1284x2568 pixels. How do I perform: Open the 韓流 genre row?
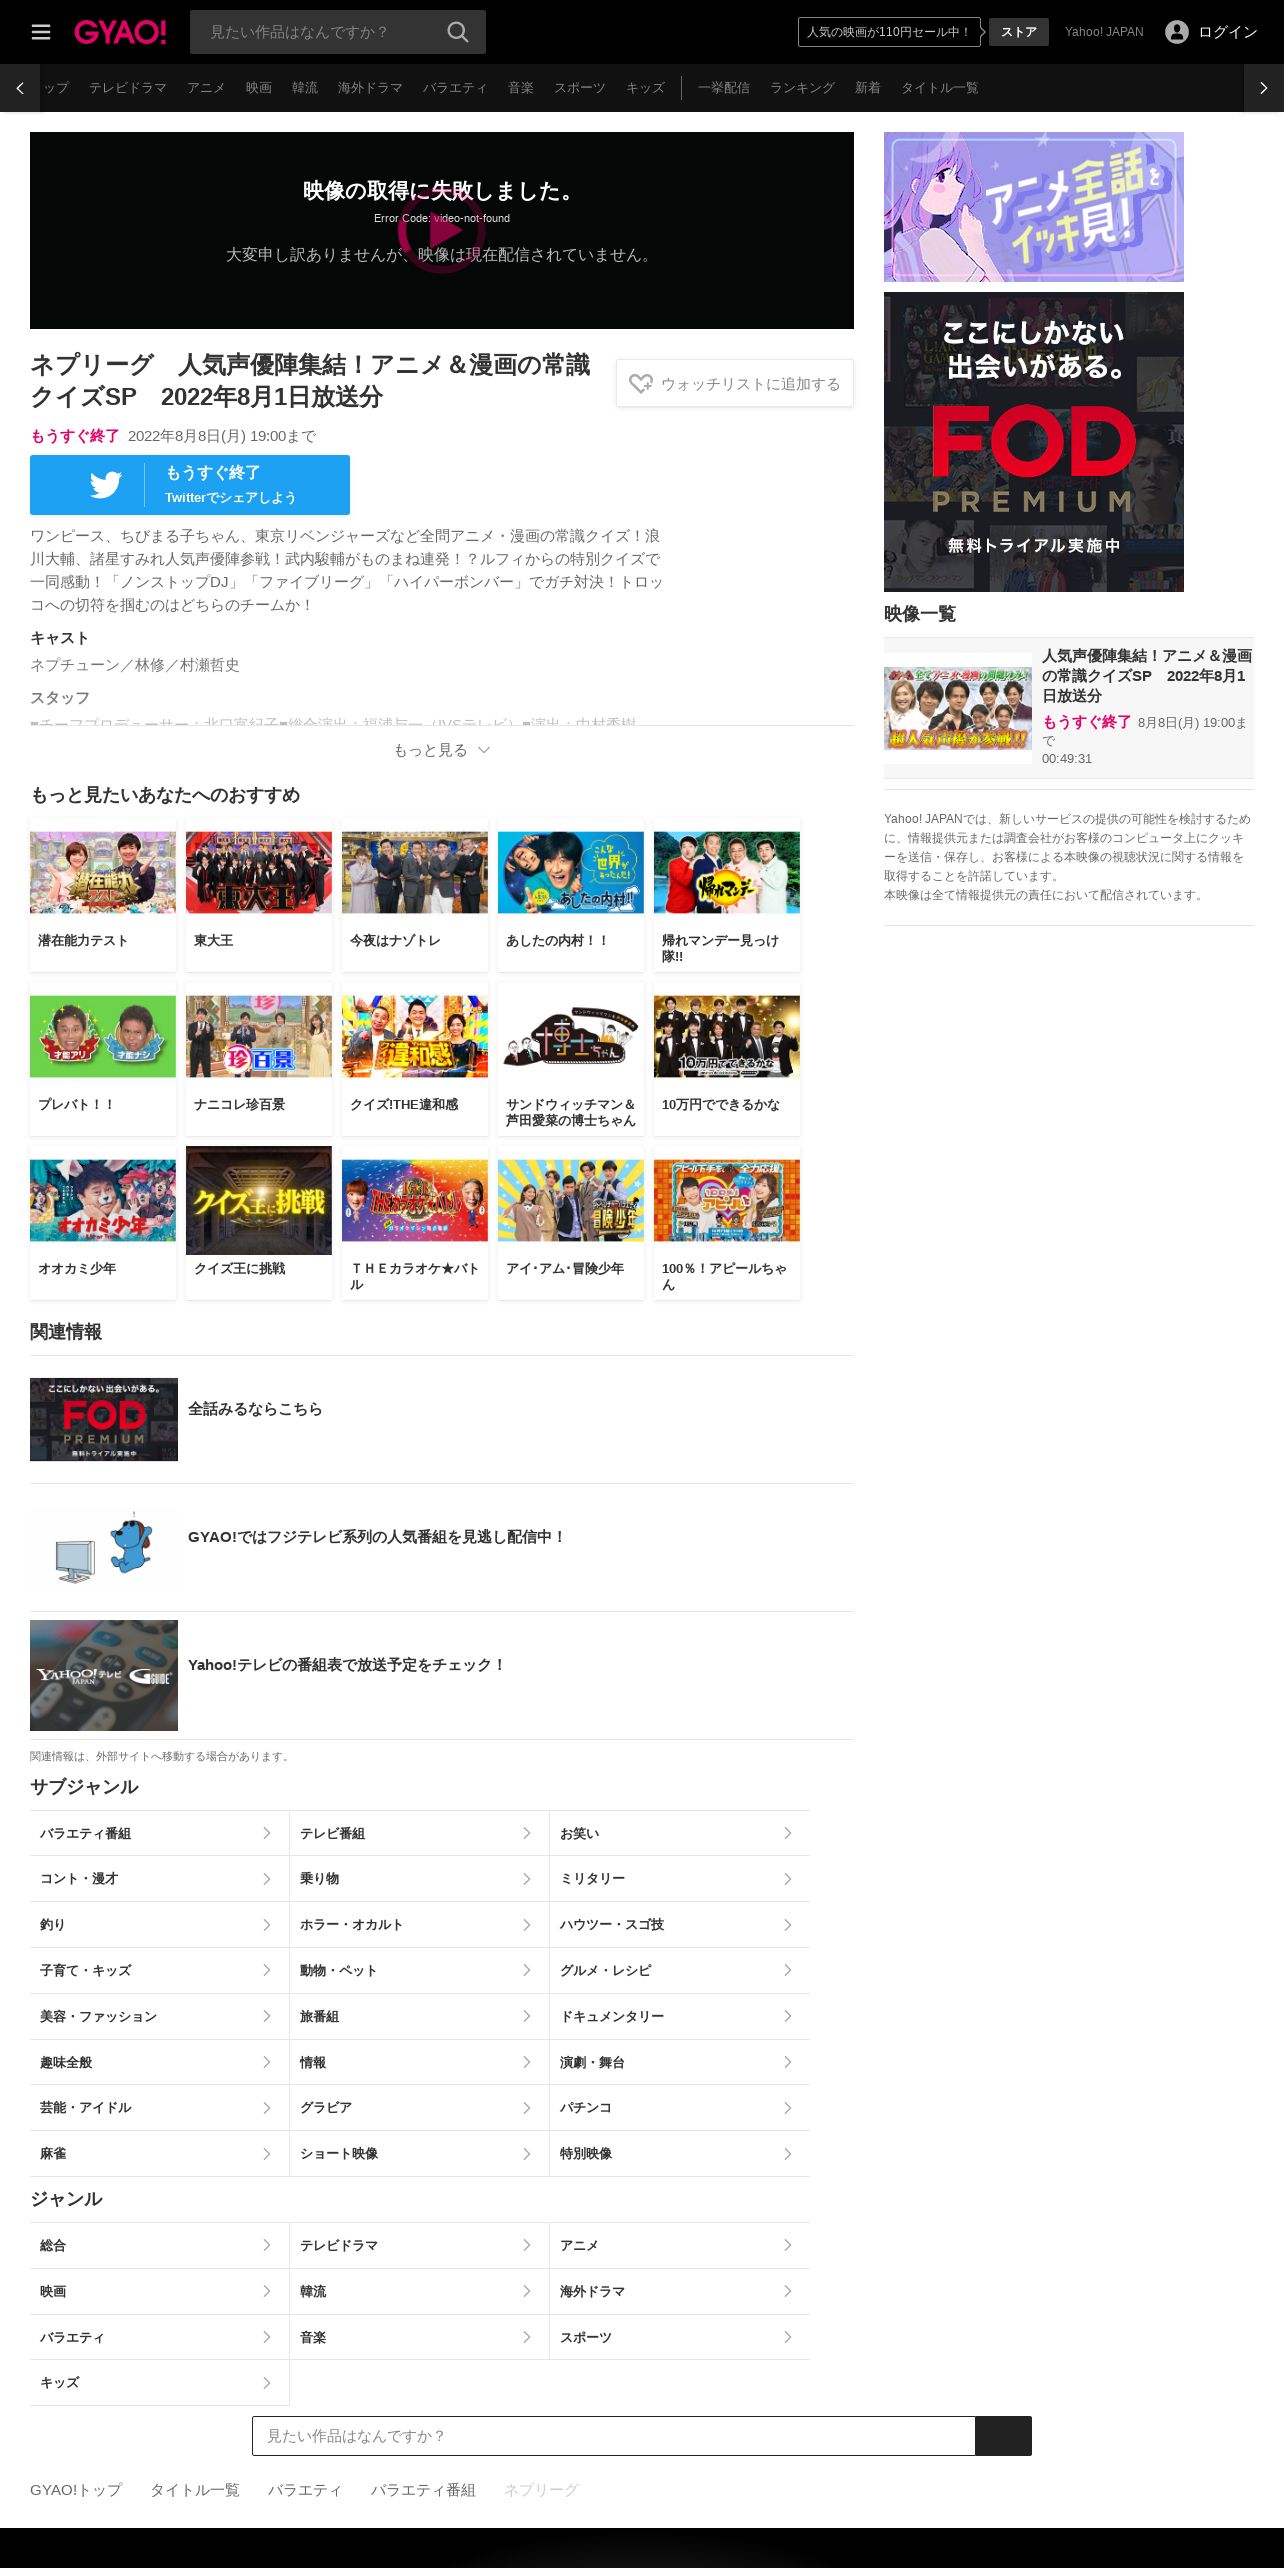[x=419, y=2291]
